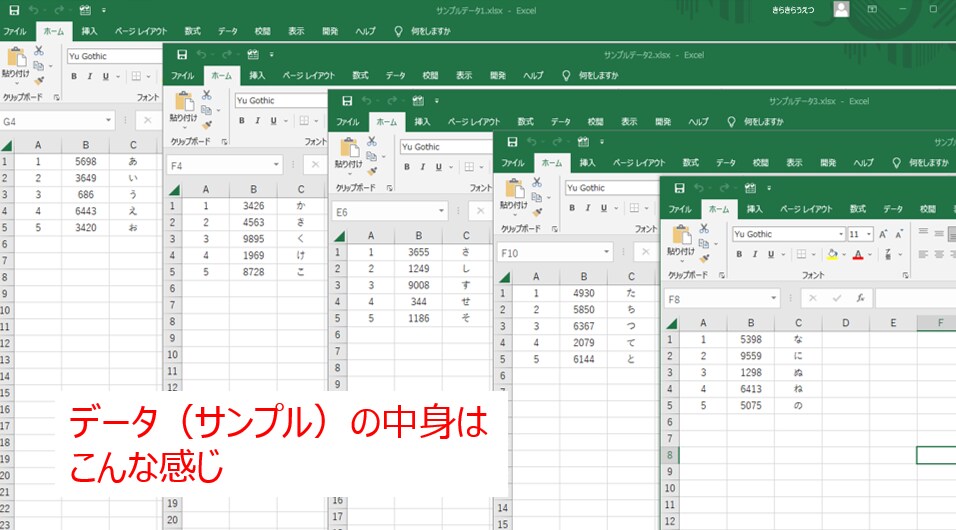Click Borders icon in frontmost F8 window

801,254
